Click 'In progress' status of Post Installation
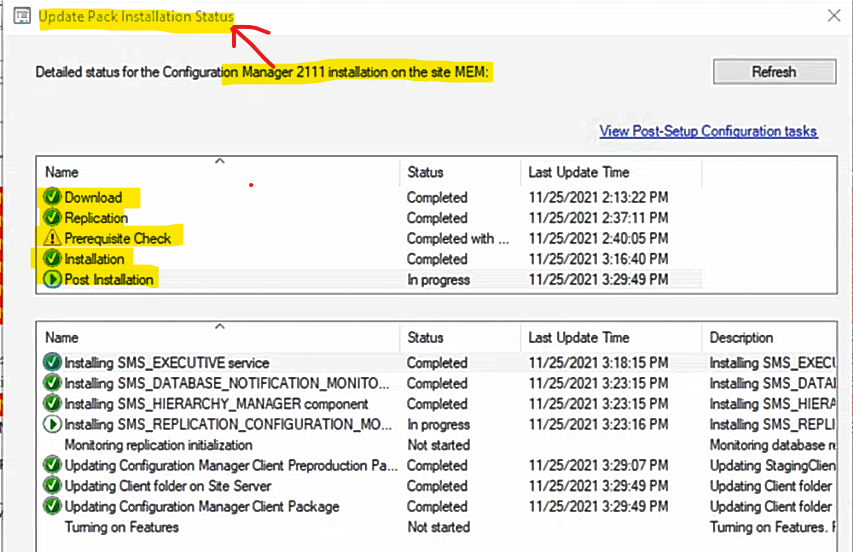Screen dimensions: 853x552 click(438, 280)
